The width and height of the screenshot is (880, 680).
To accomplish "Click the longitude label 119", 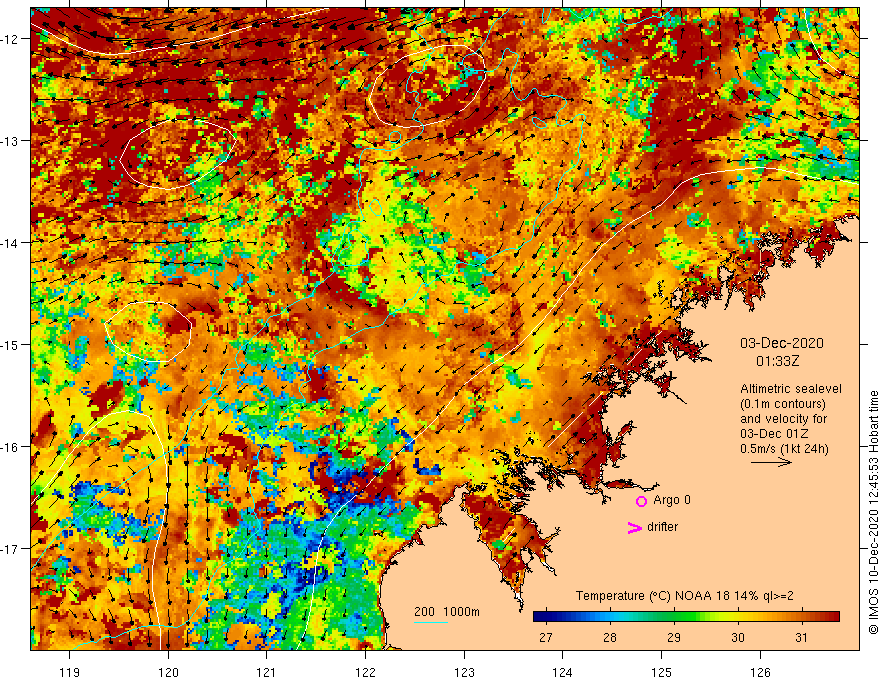I will tap(70, 672).
